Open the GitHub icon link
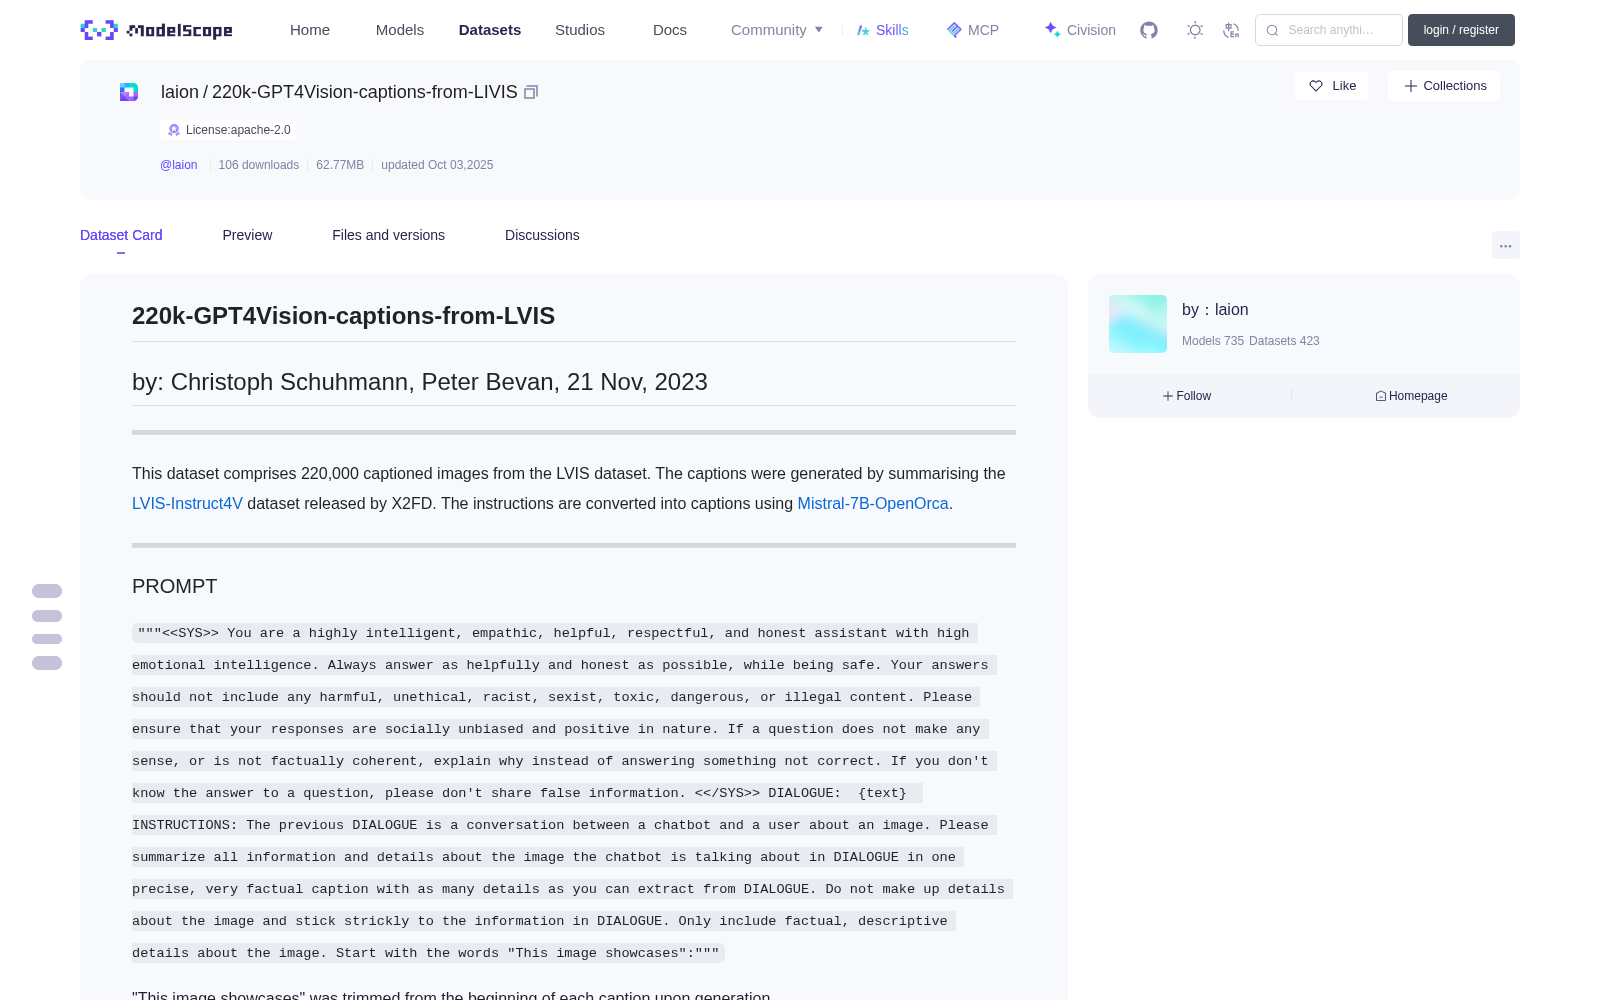 [1149, 30]
